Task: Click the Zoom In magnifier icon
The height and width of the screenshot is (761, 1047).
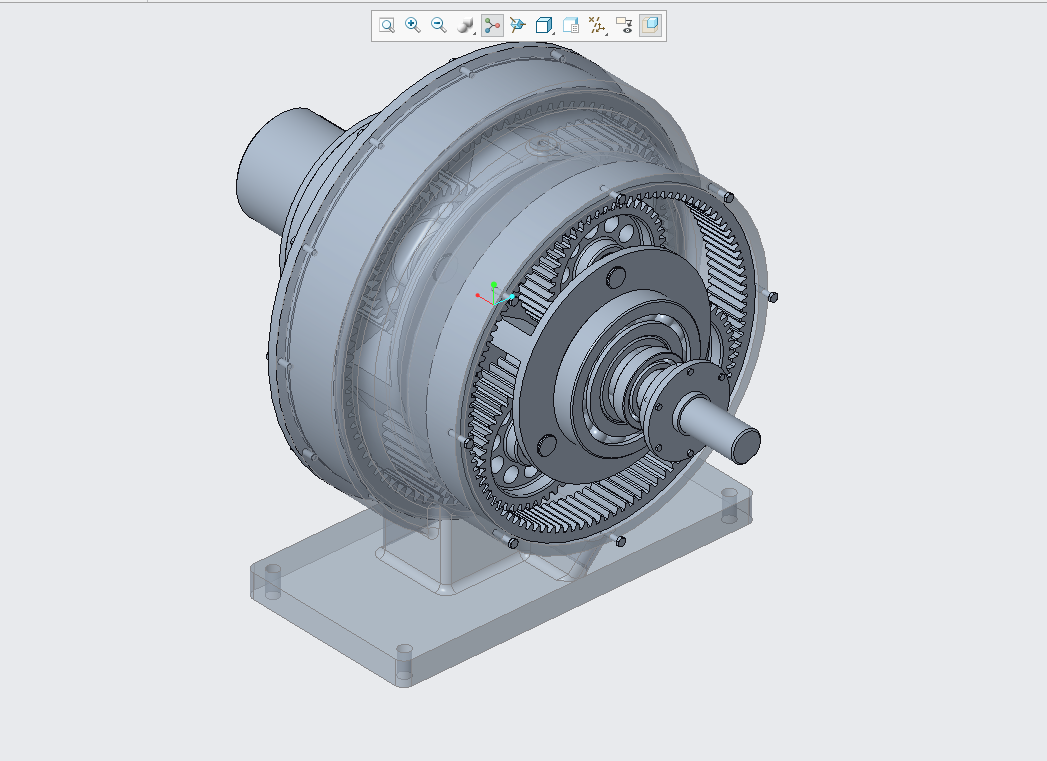Action: [413, 25]
